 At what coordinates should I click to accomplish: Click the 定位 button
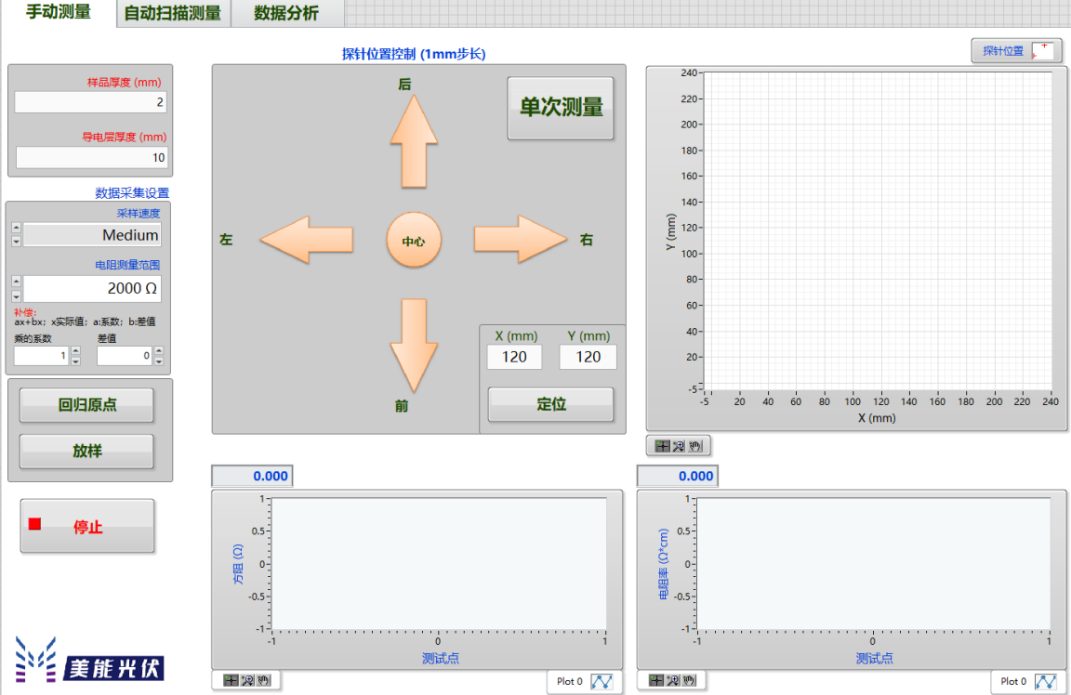[551, 404]
